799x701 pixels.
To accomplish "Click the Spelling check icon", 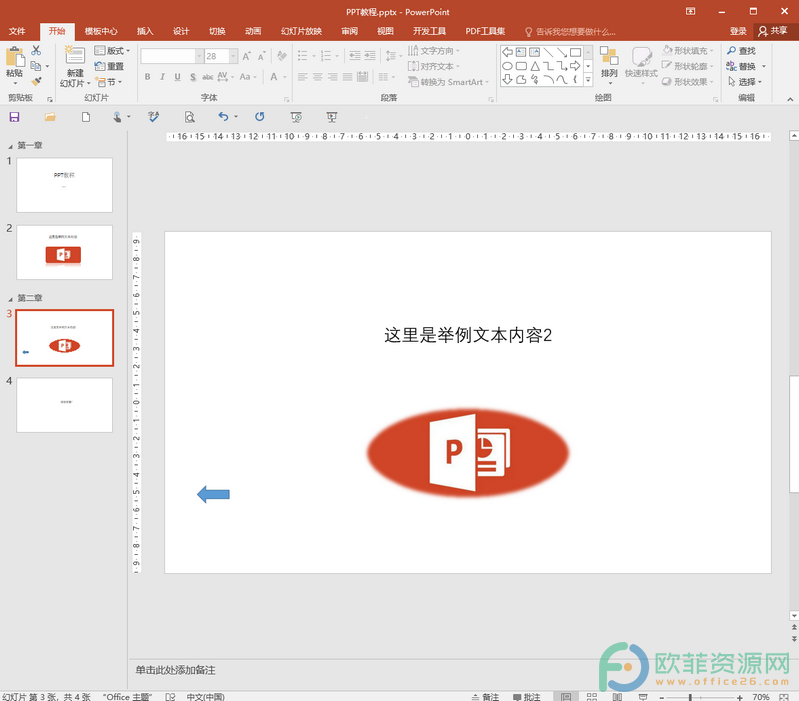I will [153, 117].
